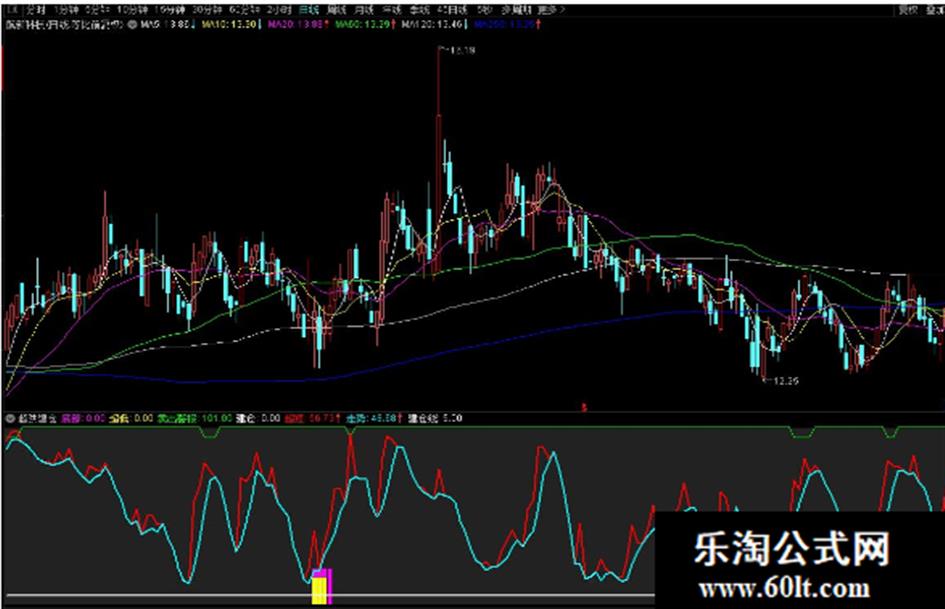Switch to the 周线 weekly tab
Viewport: 945px width, 609px height.
pos(336,10)
